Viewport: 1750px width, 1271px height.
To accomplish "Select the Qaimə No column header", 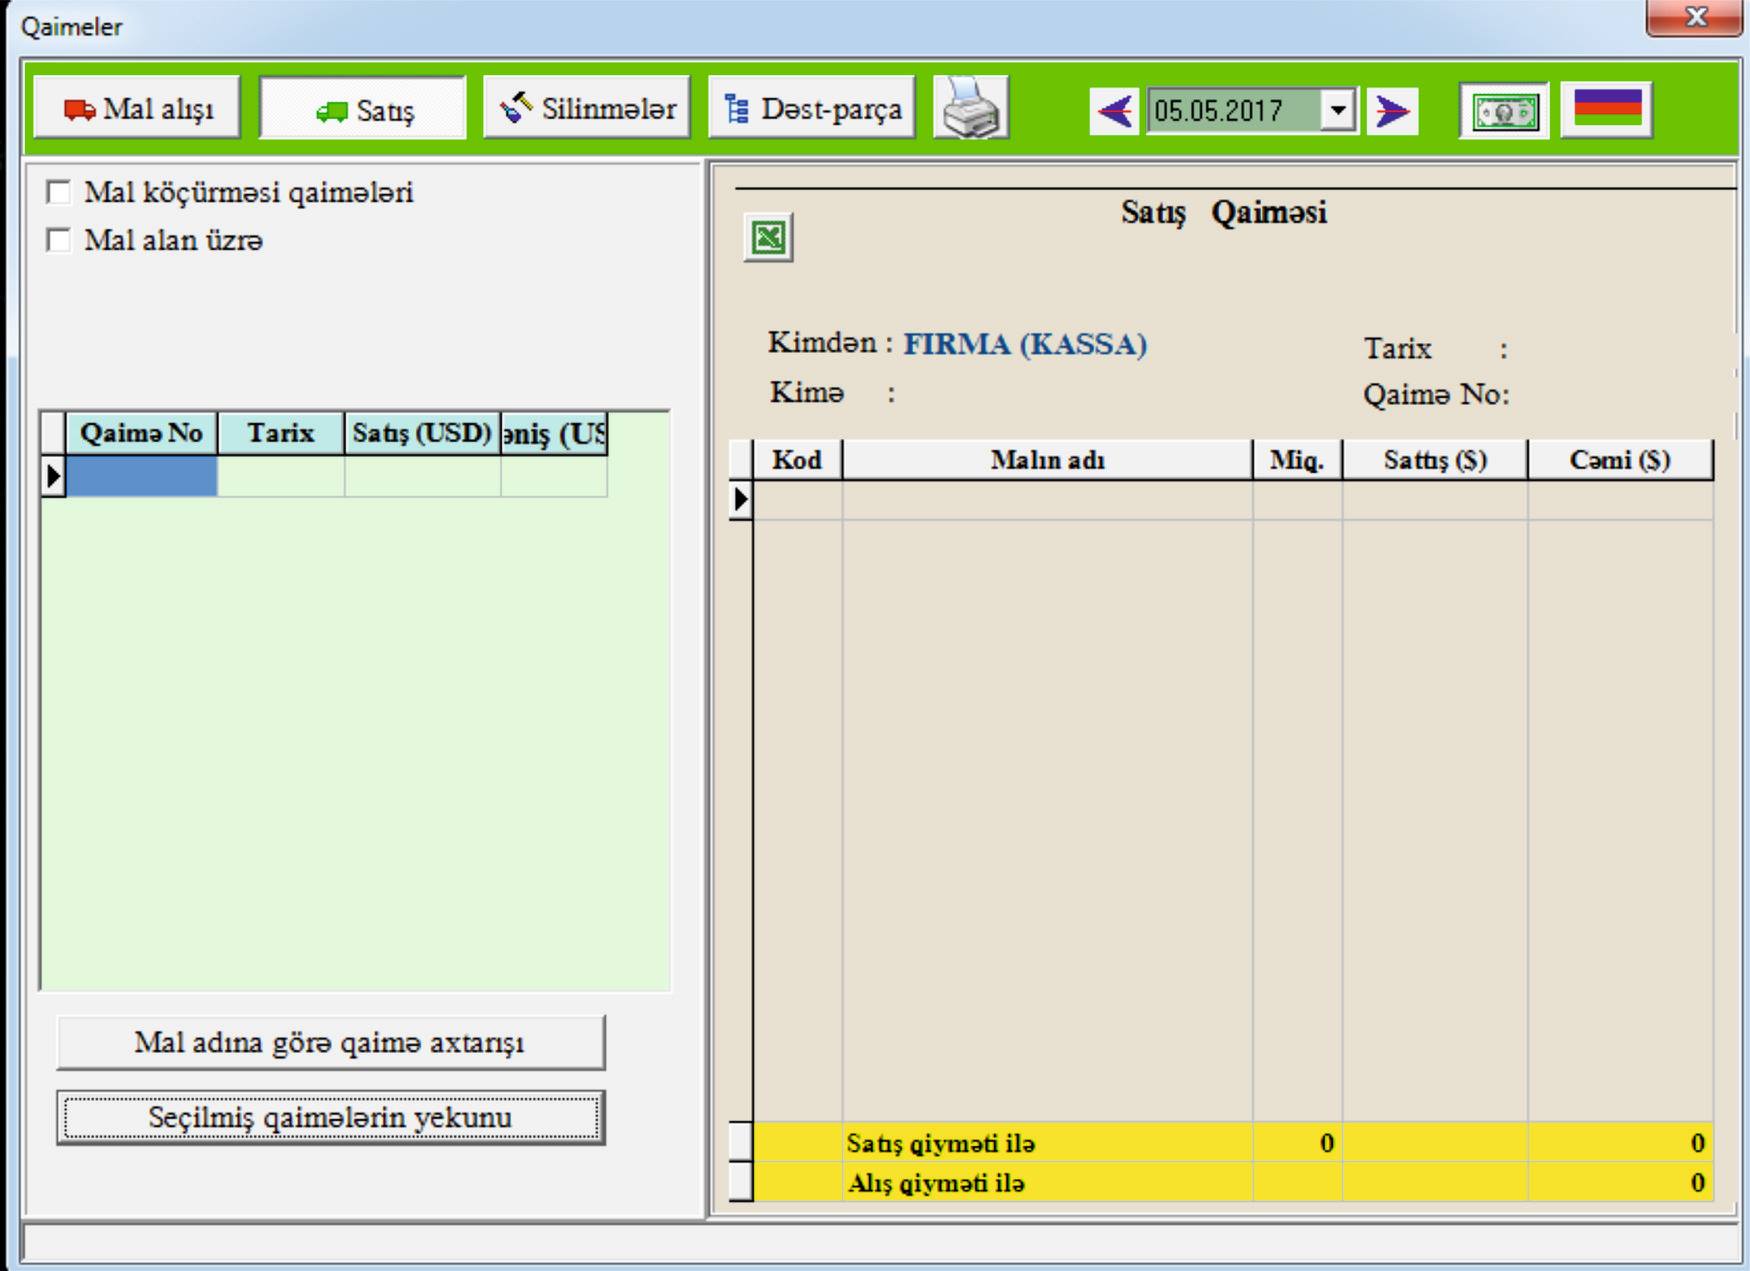I will 141,433.
